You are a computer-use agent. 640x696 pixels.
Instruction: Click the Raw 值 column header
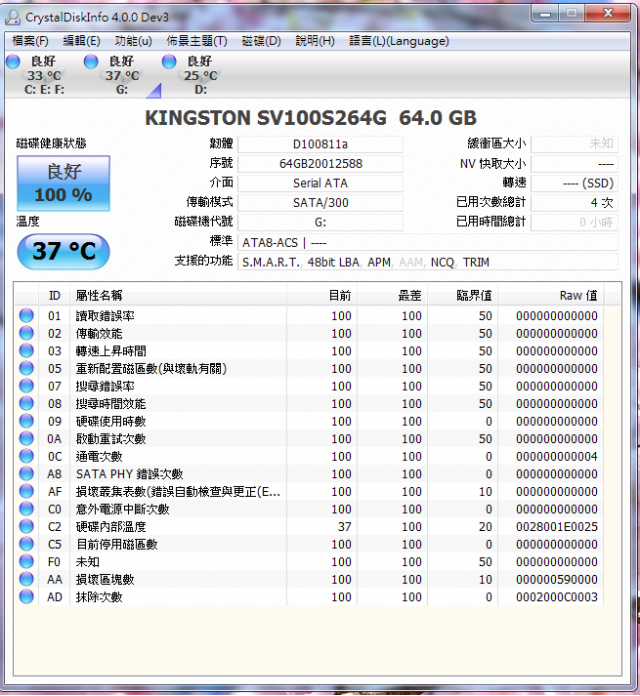(550, 295)
